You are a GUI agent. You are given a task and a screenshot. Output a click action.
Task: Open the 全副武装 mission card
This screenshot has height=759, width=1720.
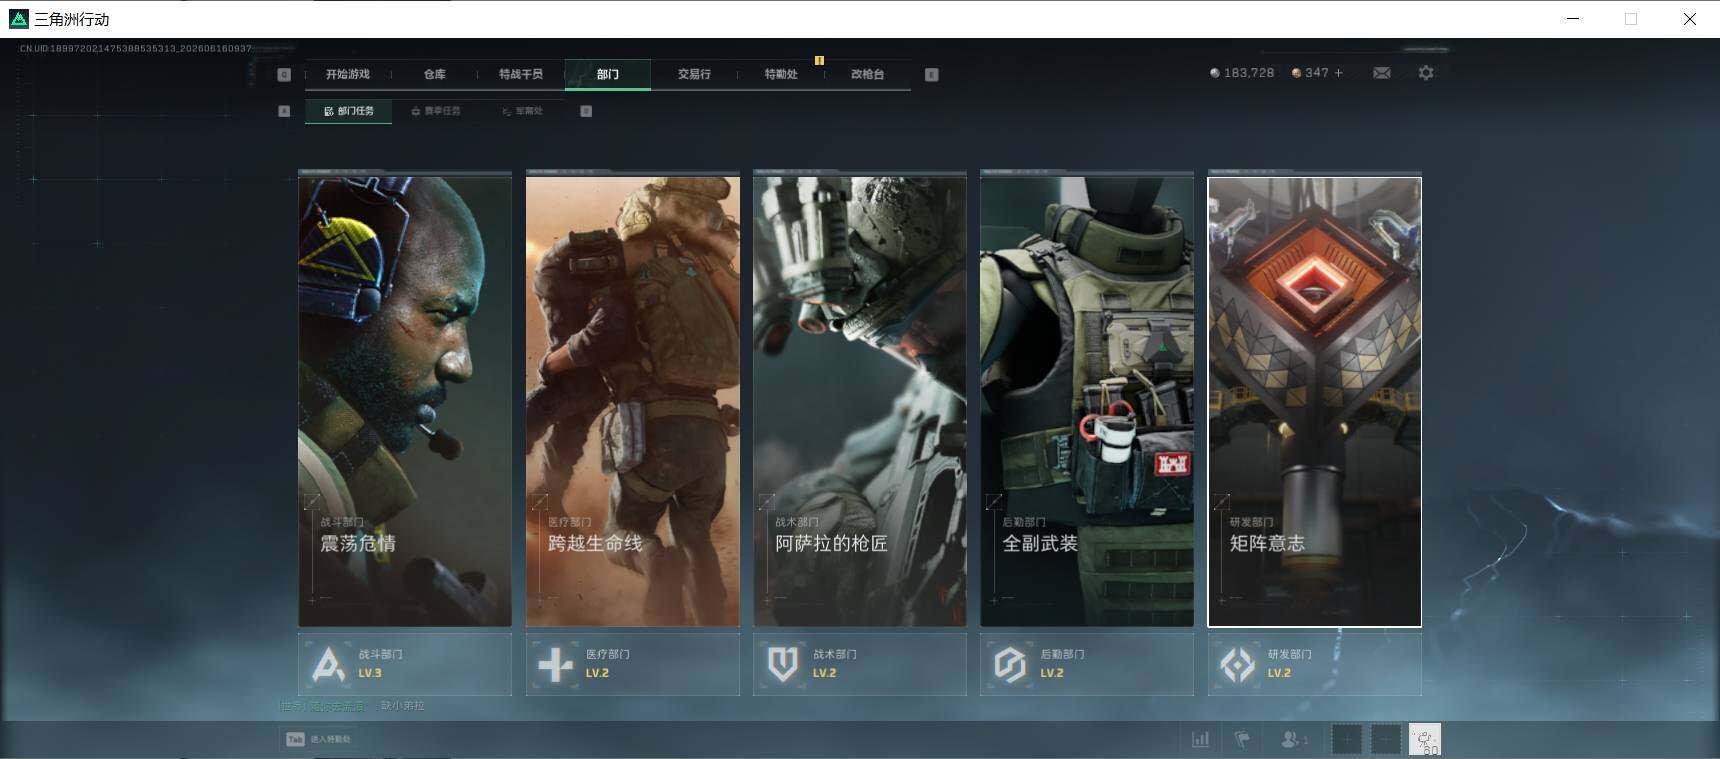[1087, 401]
